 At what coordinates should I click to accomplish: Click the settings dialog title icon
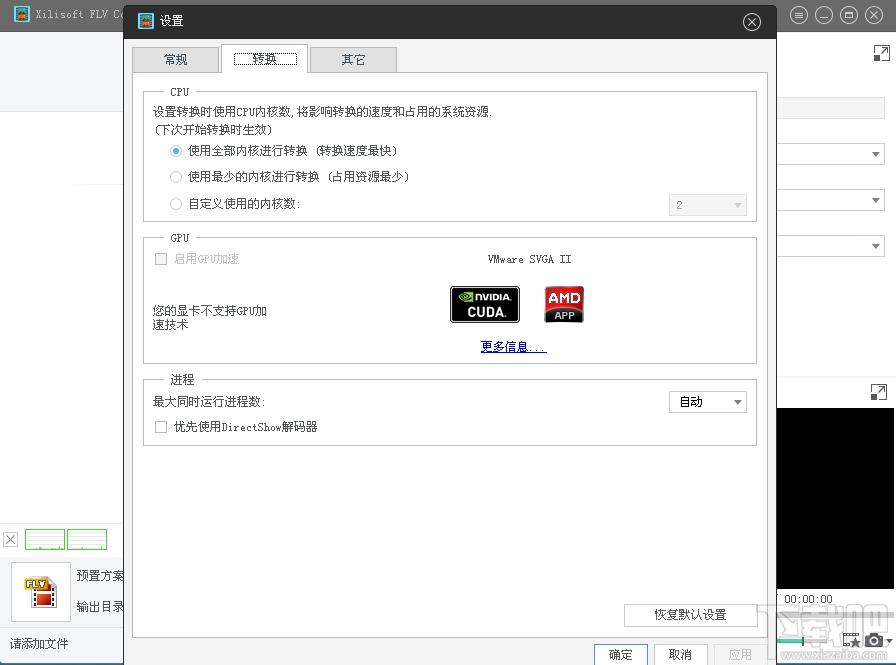[x=146, y=21]
